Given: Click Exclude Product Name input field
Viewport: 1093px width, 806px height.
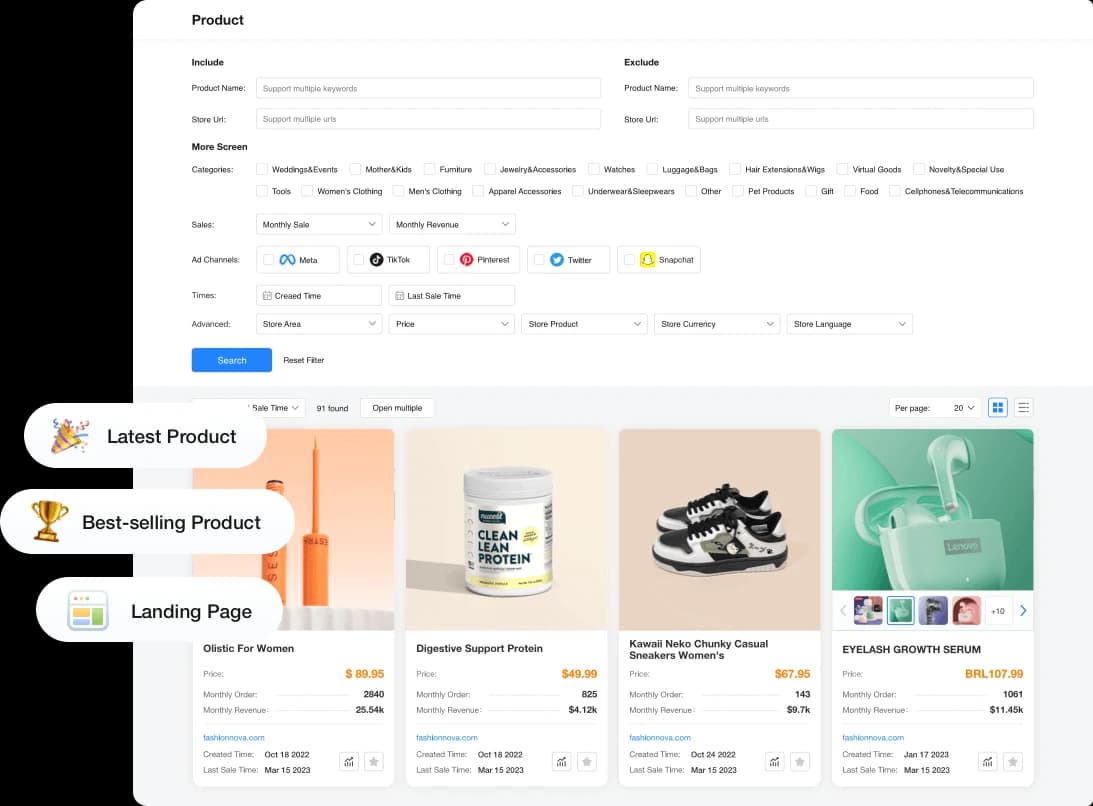Looking at the screenshot, I should tap(860, 89).
